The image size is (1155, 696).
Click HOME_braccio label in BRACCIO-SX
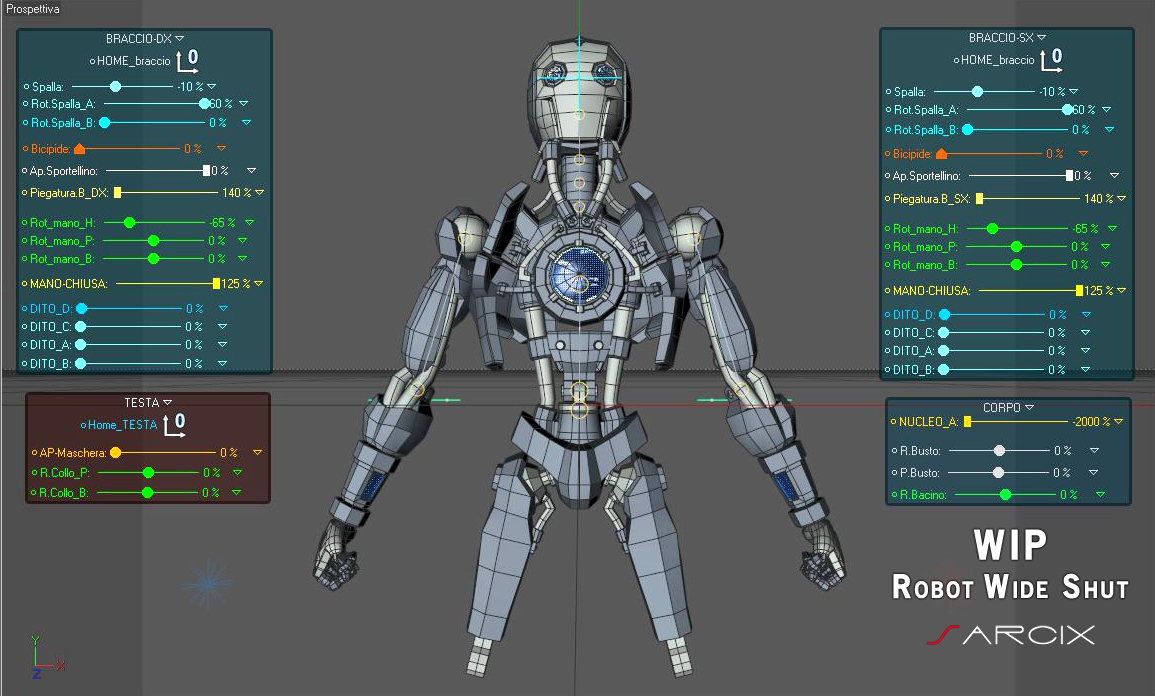997,60
